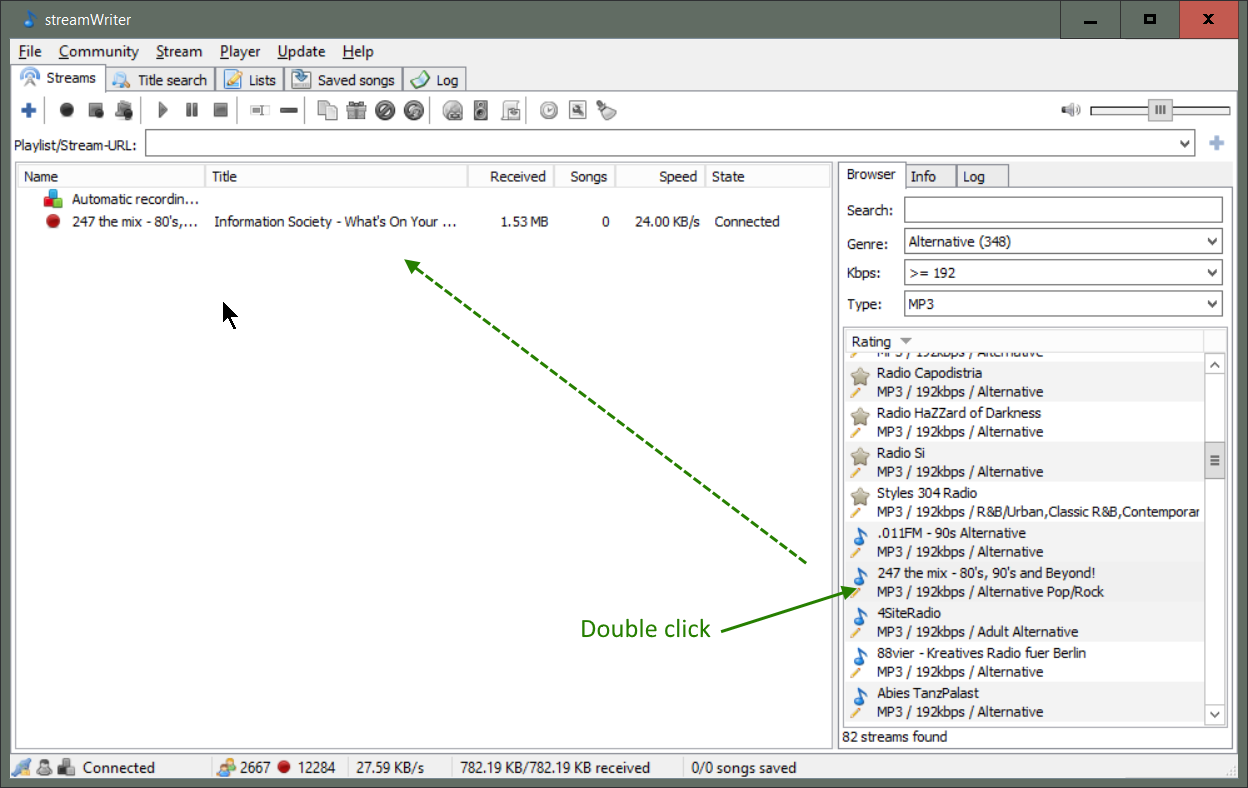Select the 247 the mix stream row
The width and height of the screenshot is (1248, 788).
tap(424, 221)
